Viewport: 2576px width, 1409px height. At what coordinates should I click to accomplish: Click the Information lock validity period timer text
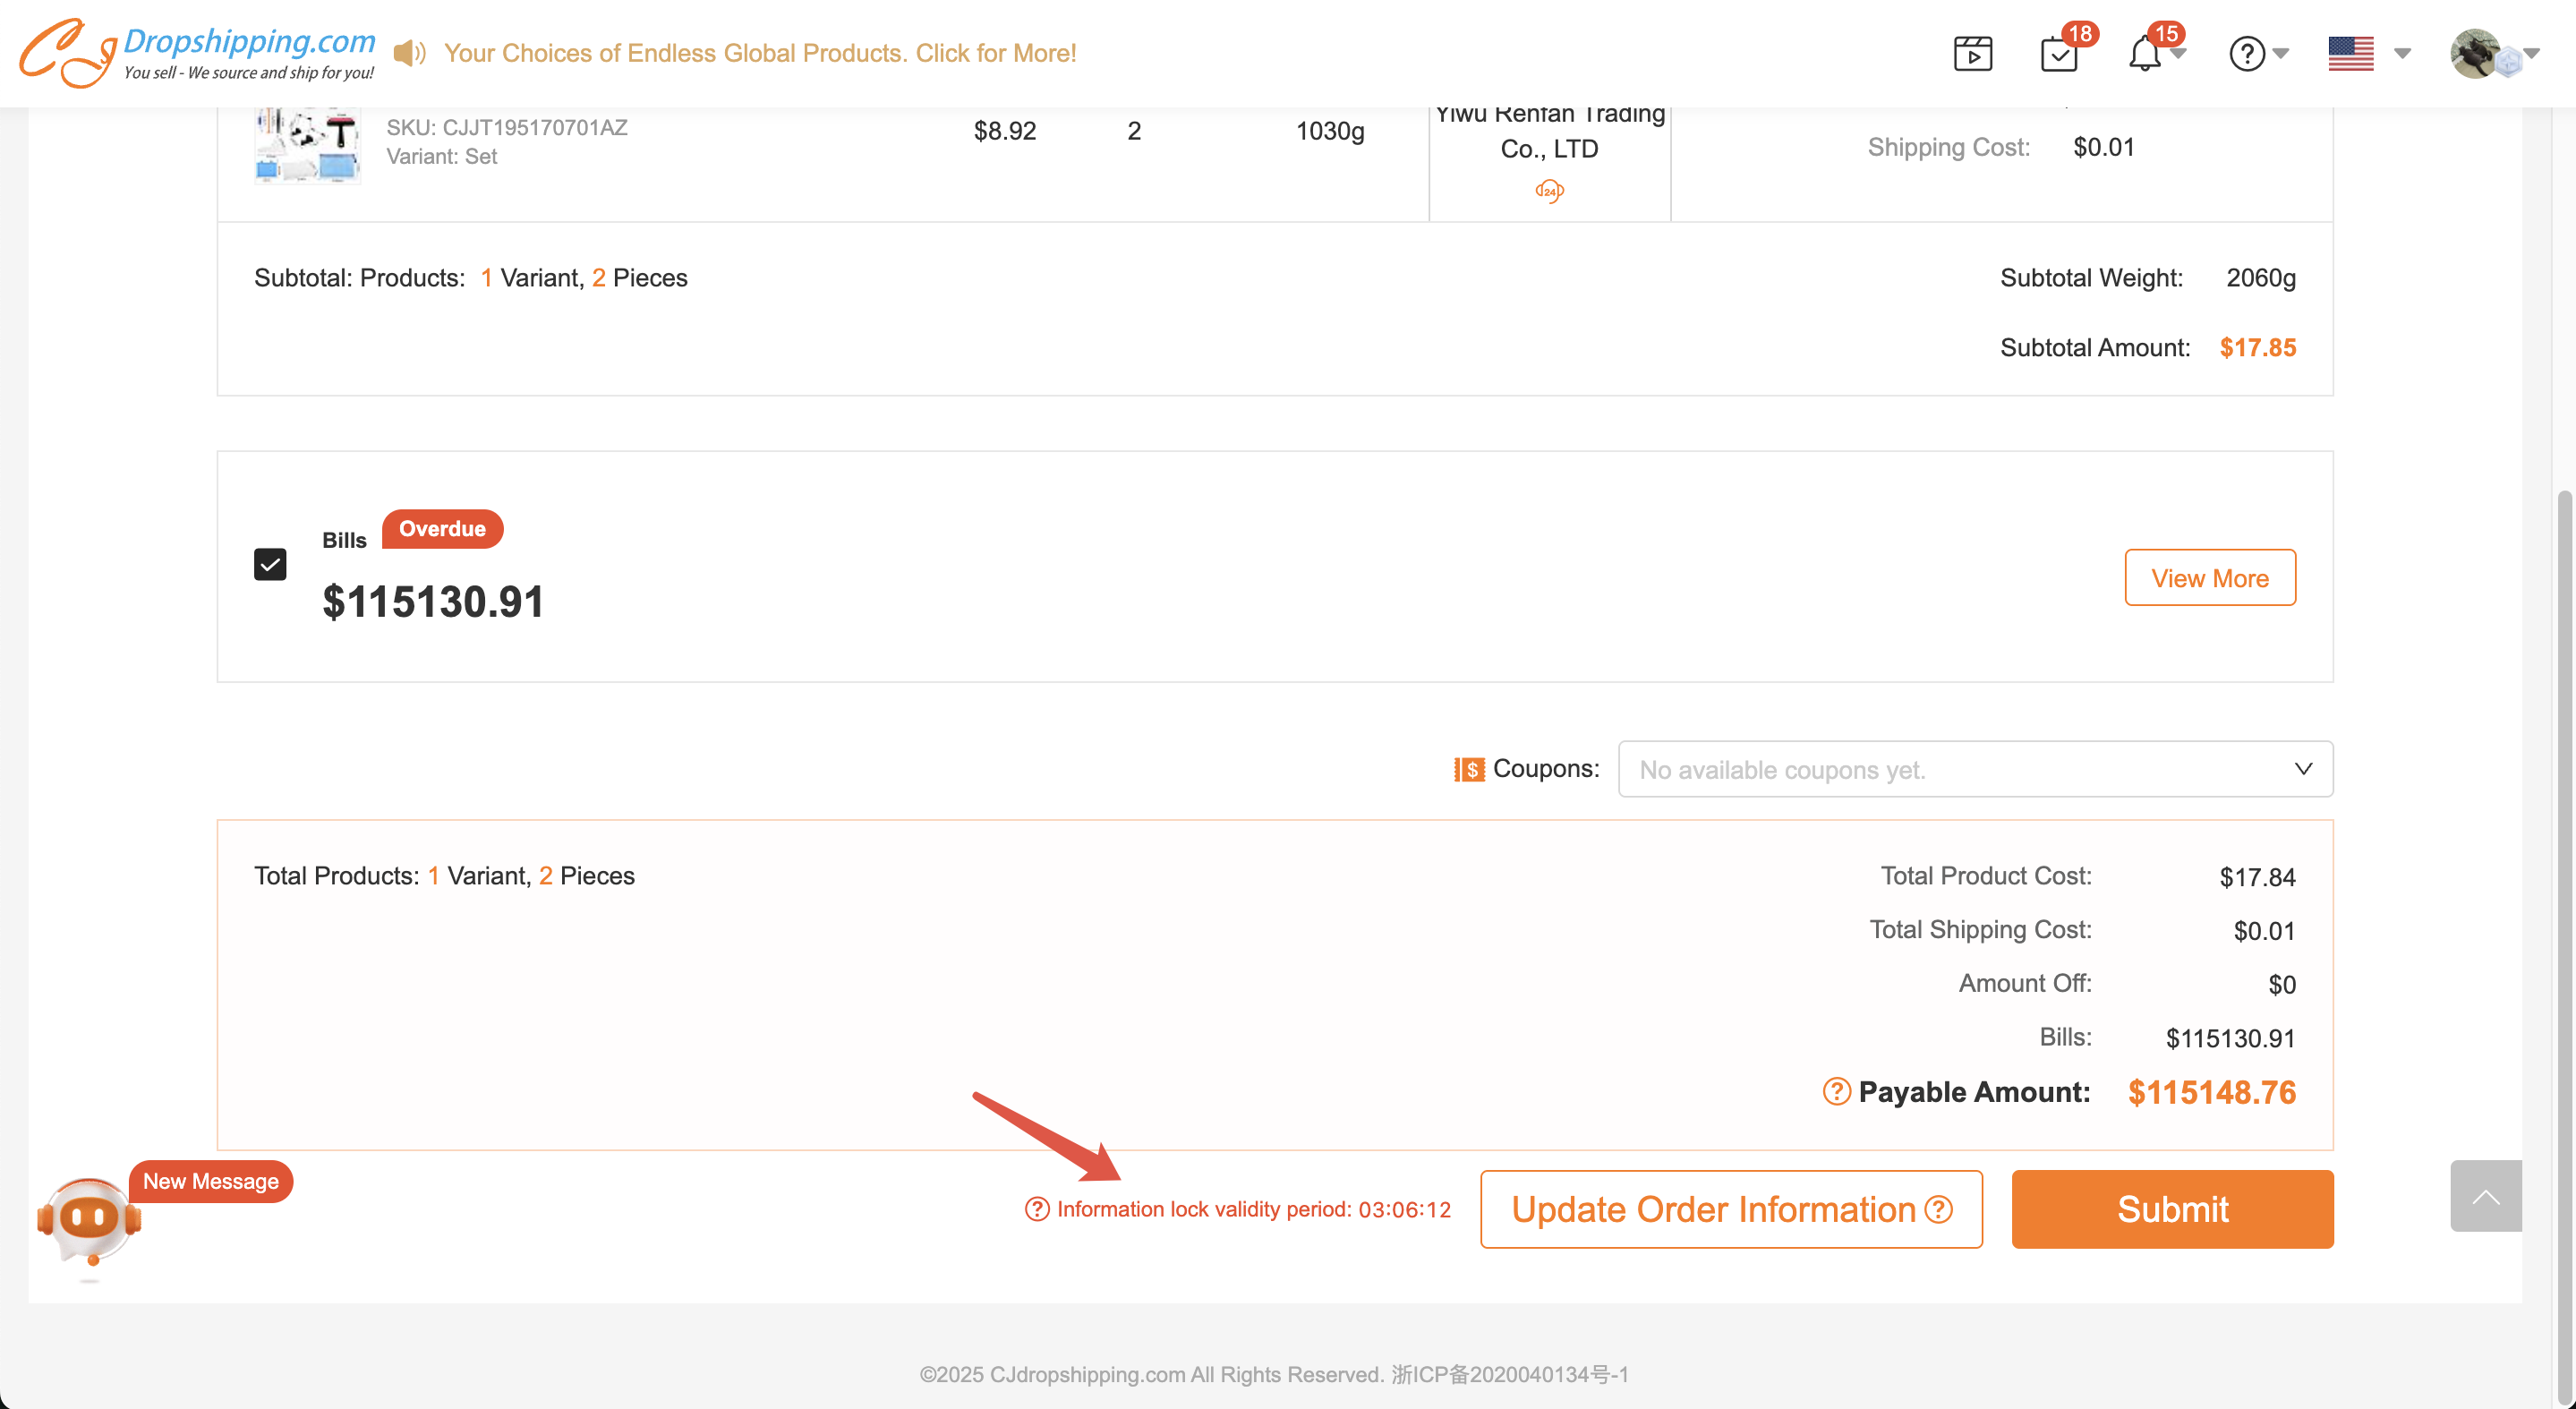[x=1254, y=1209]
